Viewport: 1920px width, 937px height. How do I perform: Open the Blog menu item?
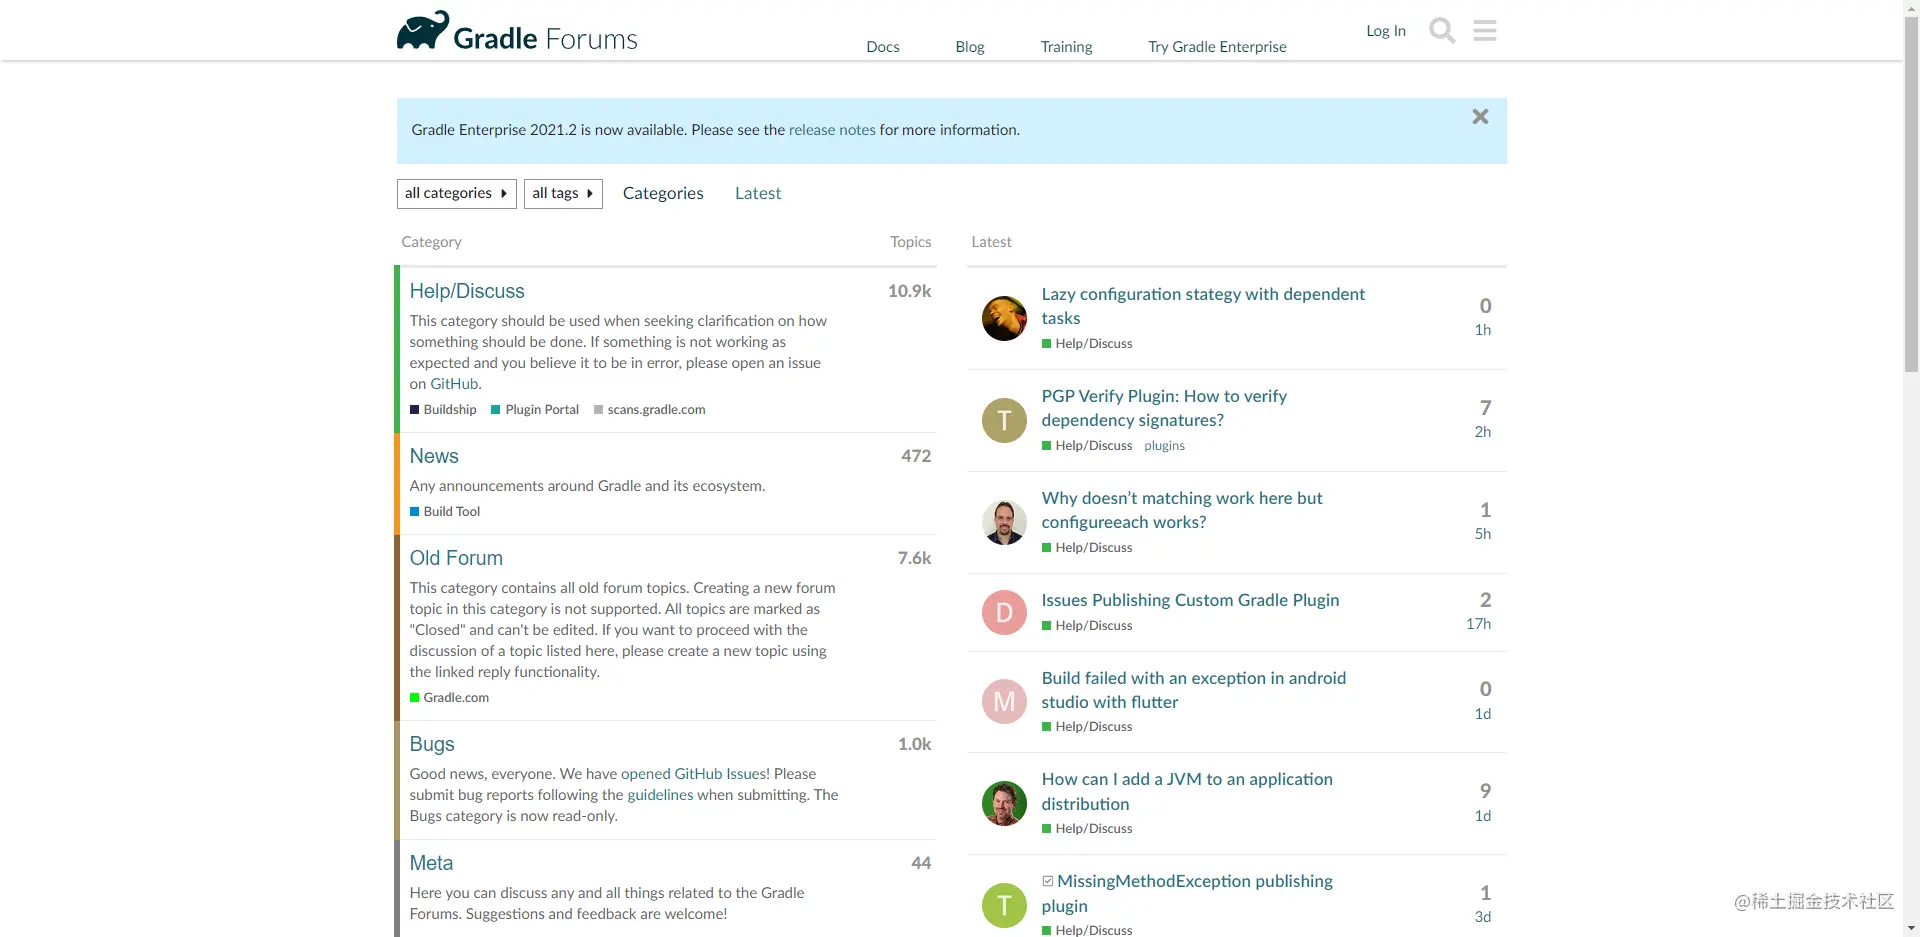[x=970, y=47]
